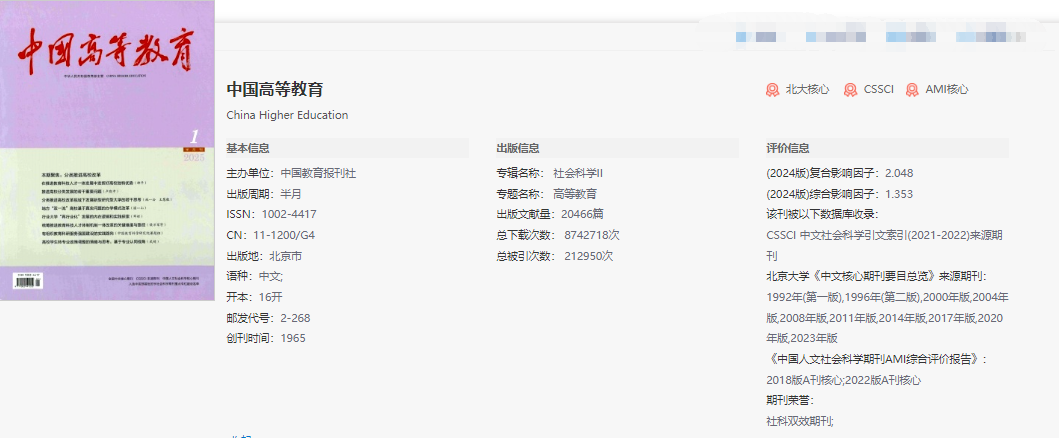The height and width of the screenshot is (438, 1059).
Task: Click the 《中国人文社会科学期刊AMI综合评价报告》 line
Action: [x=877, y=359]
